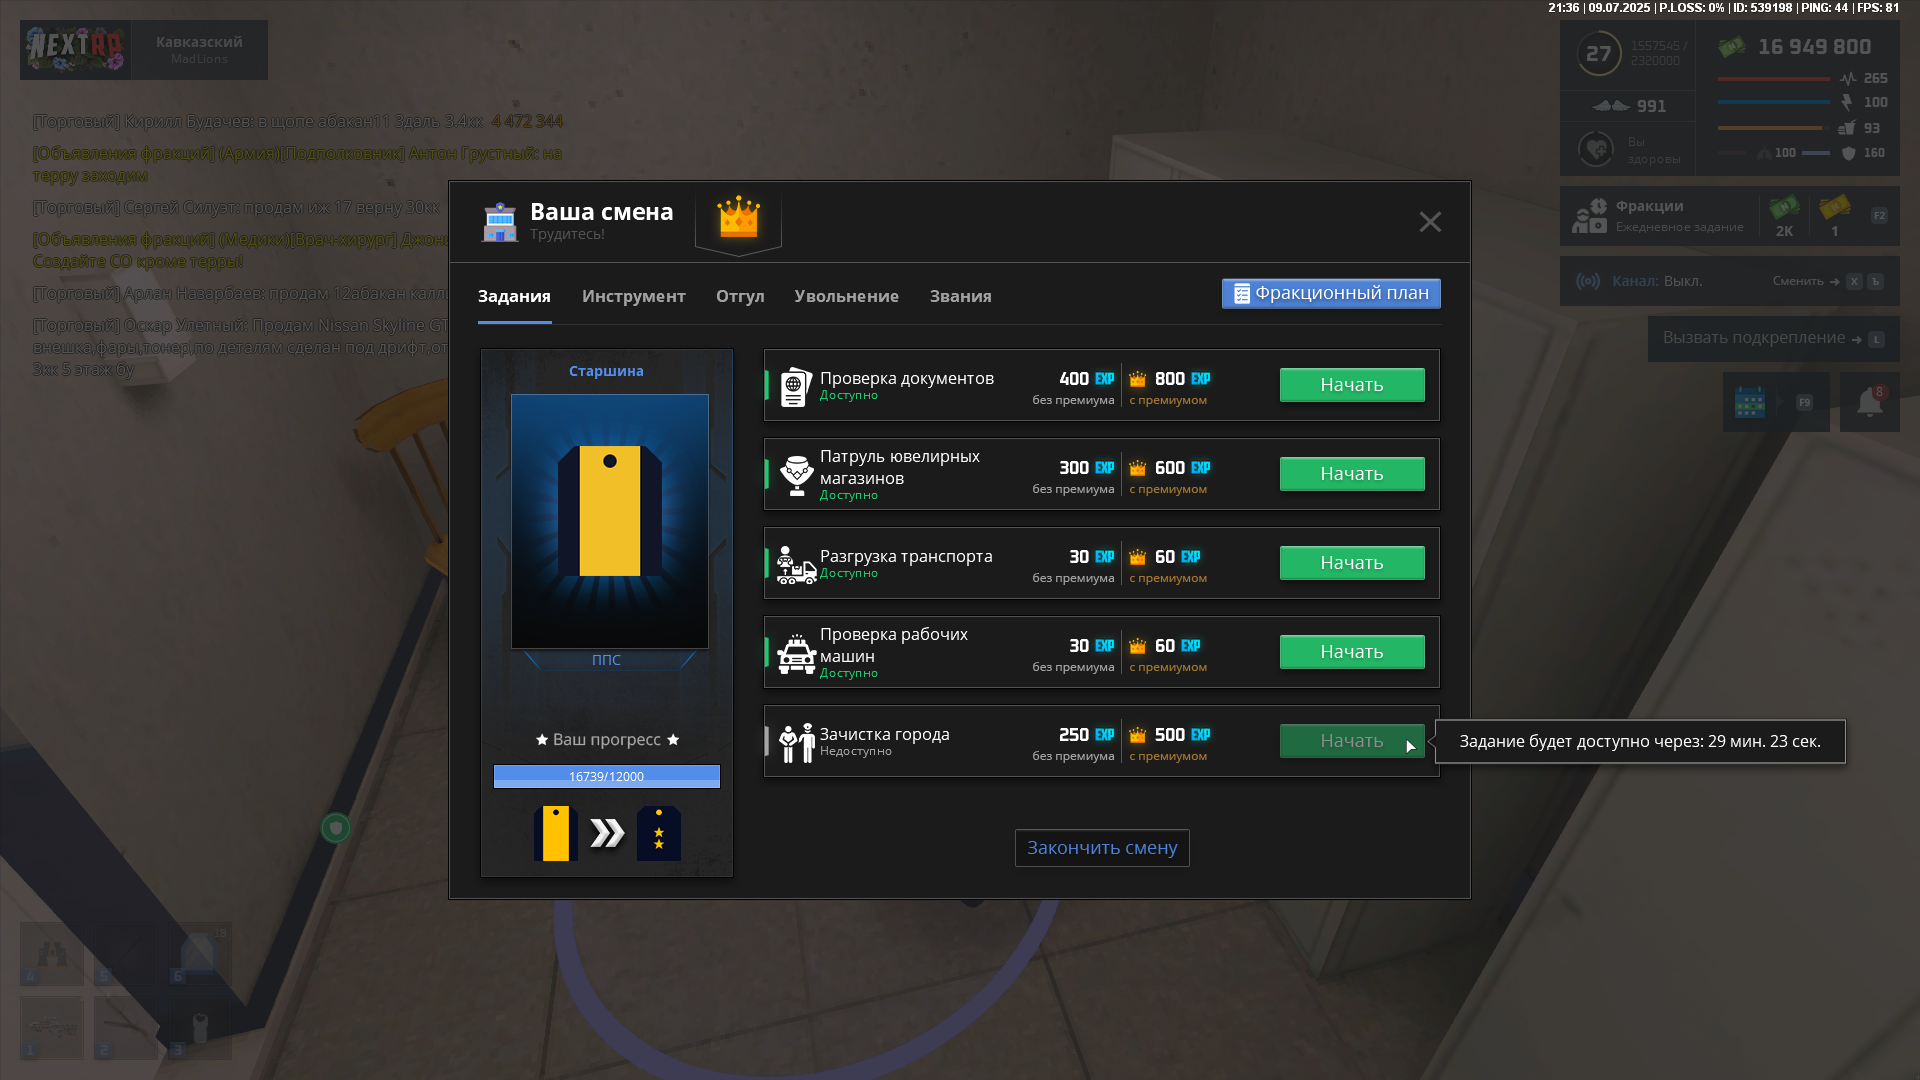Open Фракционный план

pos(1331,293)
